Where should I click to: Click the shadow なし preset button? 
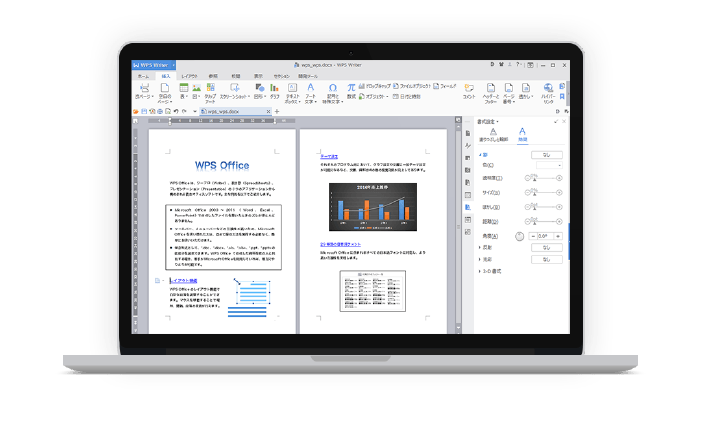[547, 155]
